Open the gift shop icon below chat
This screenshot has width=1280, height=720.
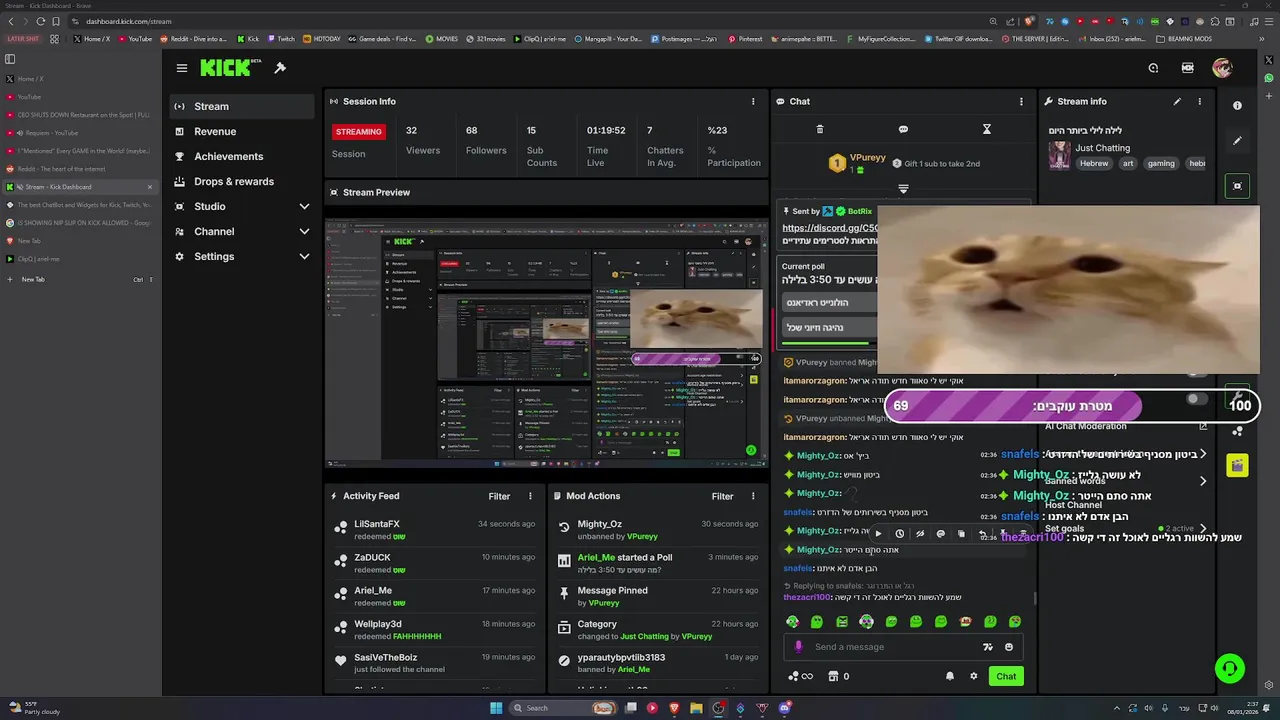832,676
